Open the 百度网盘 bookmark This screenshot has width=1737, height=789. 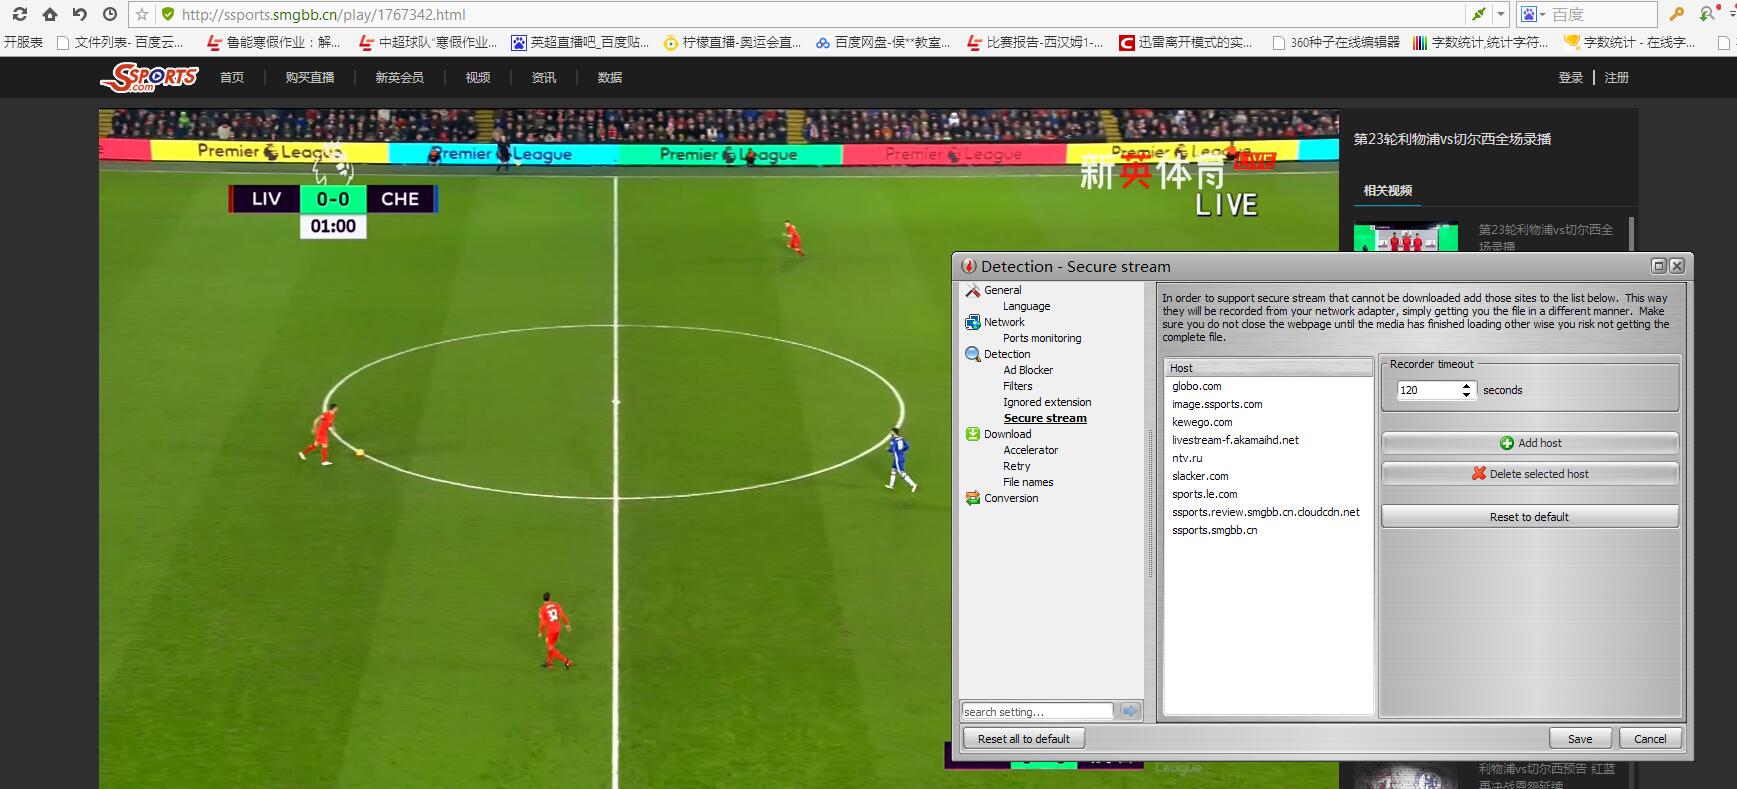(884, 43)
